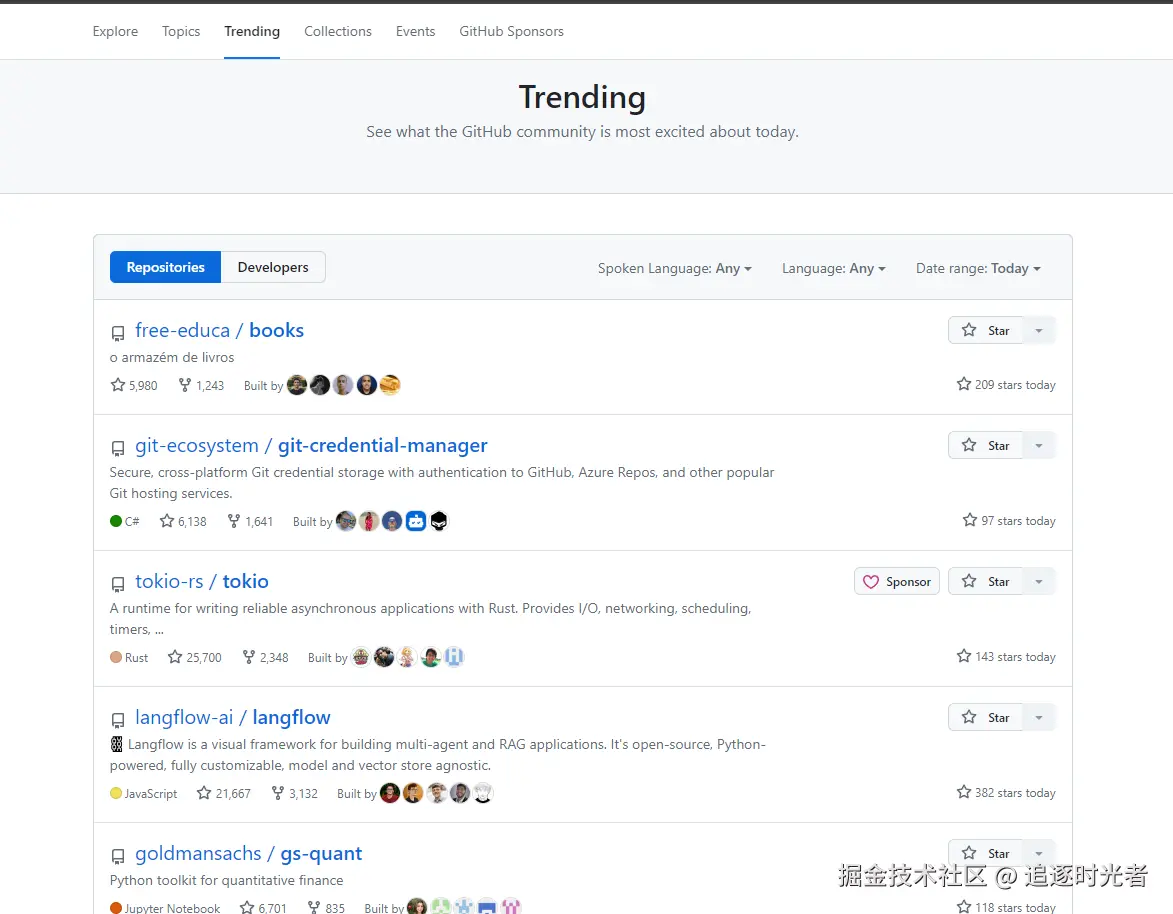The image size is (1173, 914).
Task: Expand star list options for free-educa/books
Action: (1039, 331)
